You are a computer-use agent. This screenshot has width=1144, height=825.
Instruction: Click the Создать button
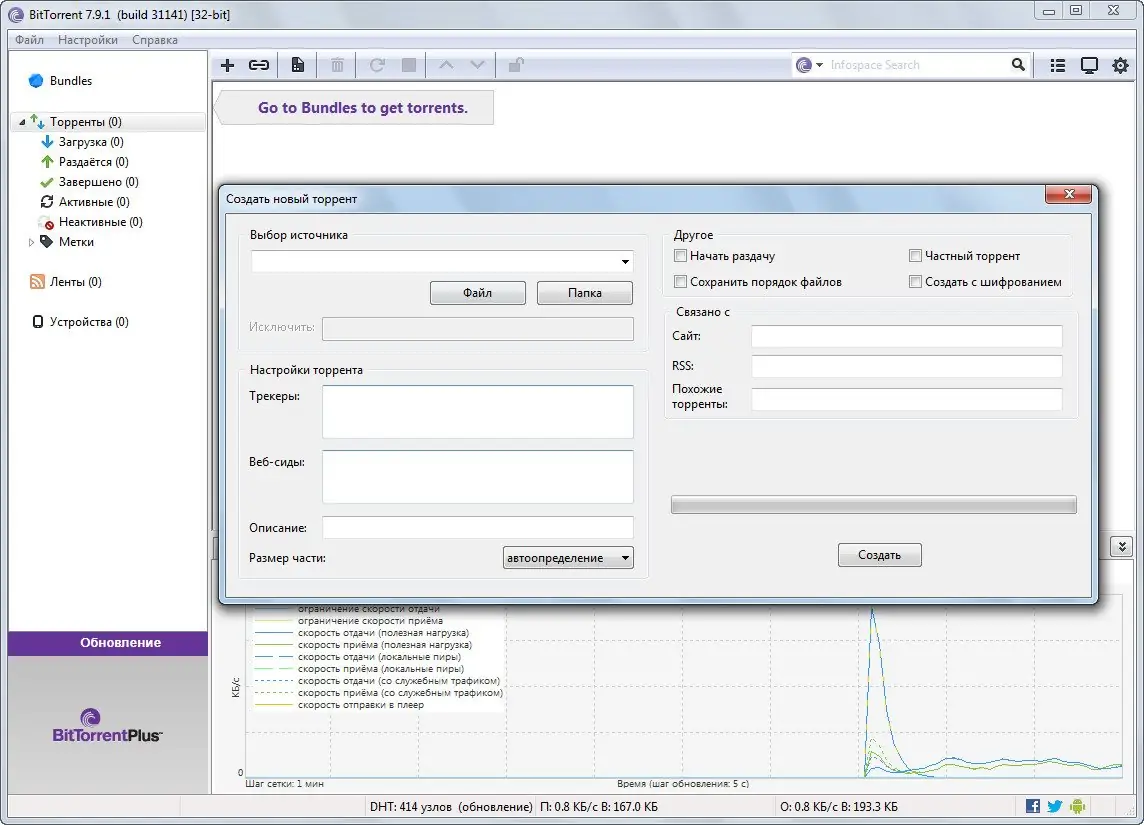[880, 555]
